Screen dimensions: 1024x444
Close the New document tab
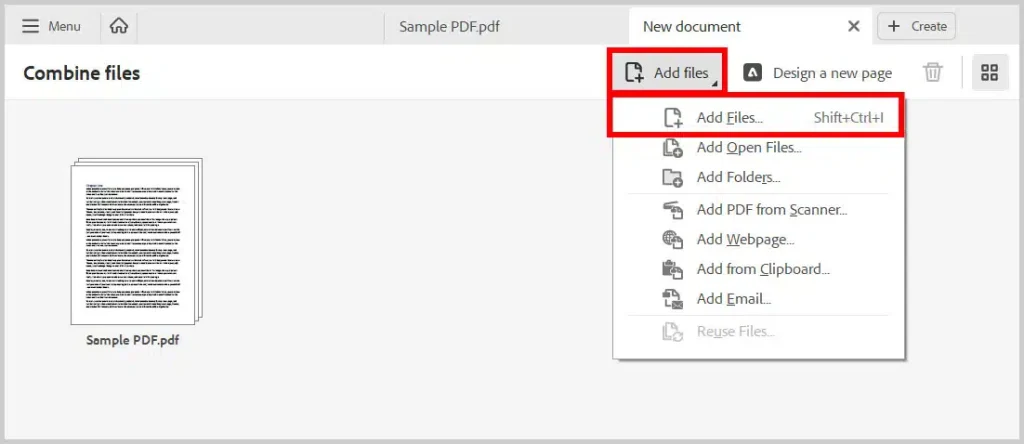click(854, 26)
